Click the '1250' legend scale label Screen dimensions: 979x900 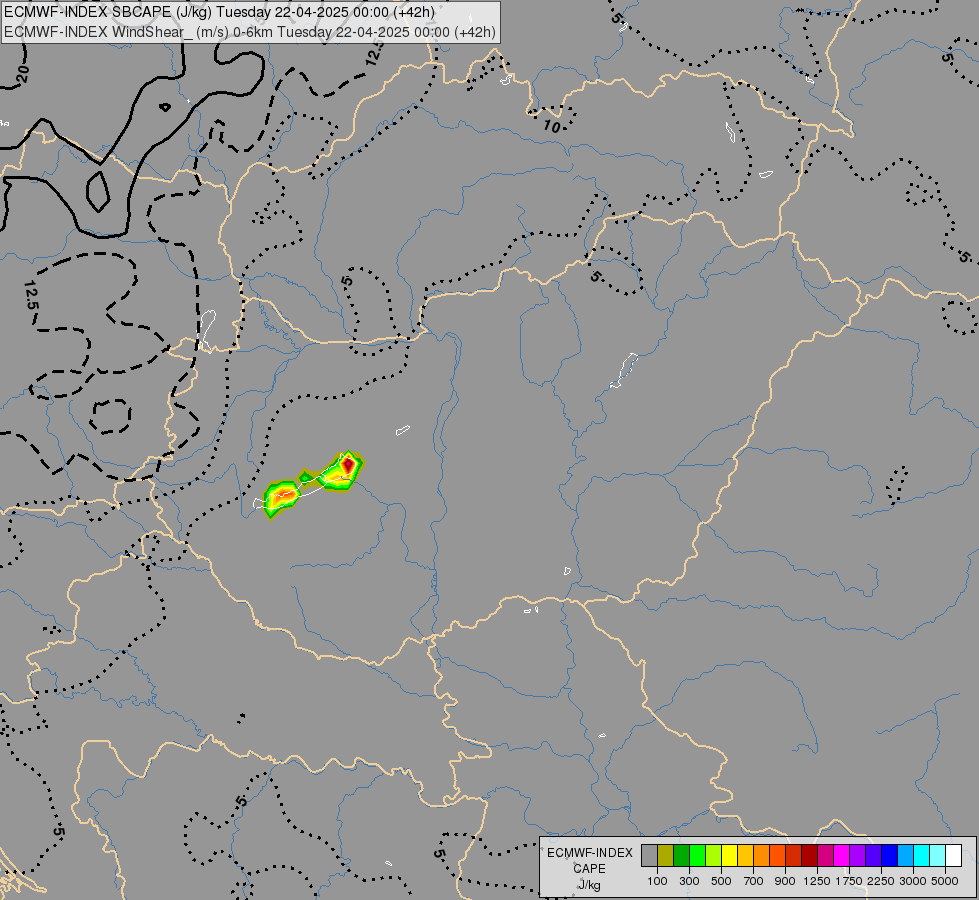pos(817,881)
